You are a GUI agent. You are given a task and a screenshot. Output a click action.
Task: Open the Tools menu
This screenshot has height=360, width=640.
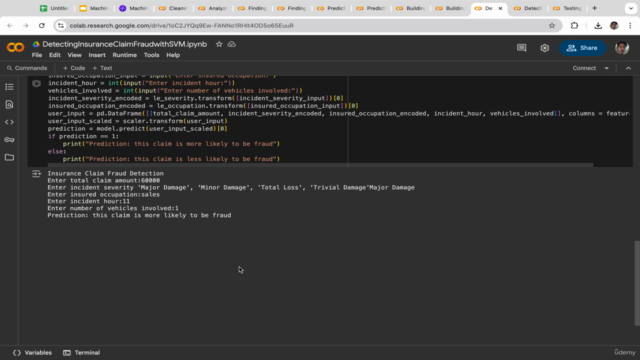point(151,55)
